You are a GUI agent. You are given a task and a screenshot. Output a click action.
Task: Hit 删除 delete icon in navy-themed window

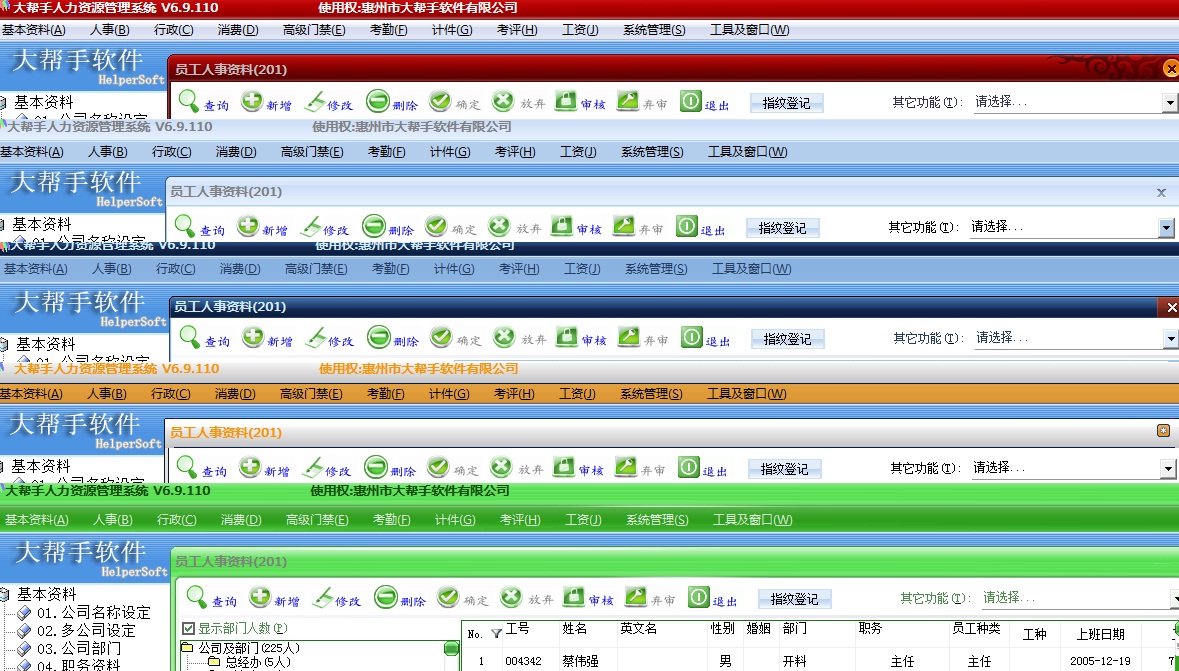[379, 337]
